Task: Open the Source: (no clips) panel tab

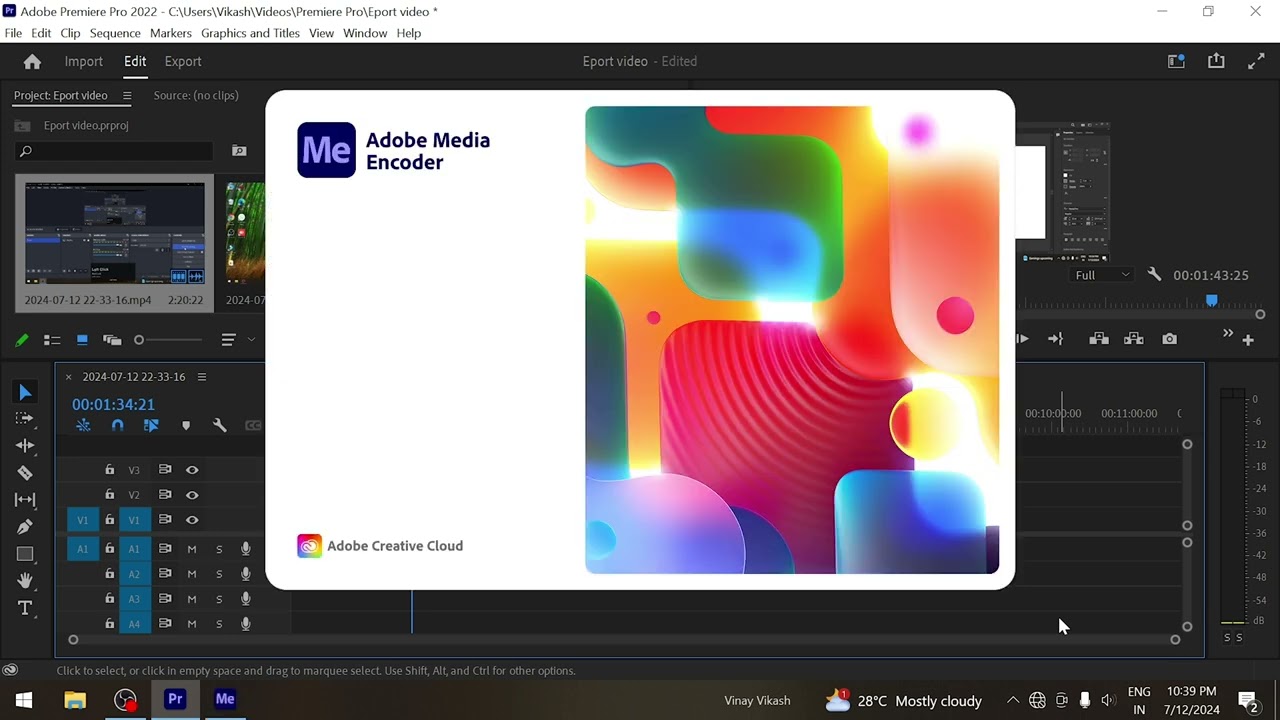Action: coord(196,96)
